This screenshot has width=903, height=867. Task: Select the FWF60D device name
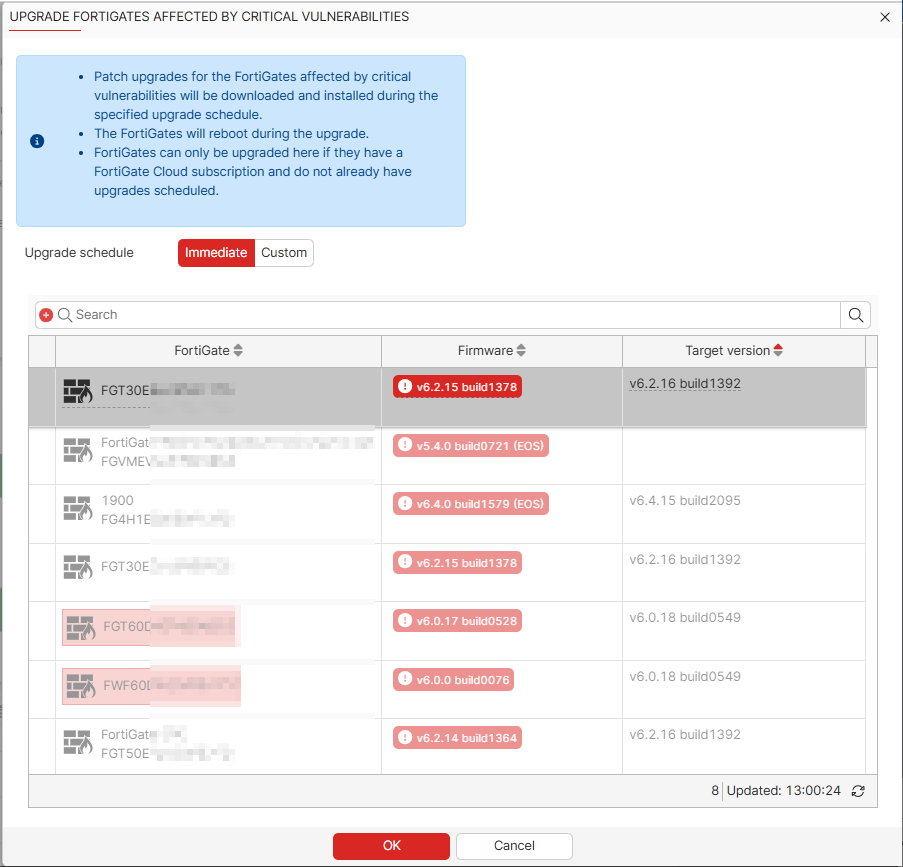[x=127, y=686]
